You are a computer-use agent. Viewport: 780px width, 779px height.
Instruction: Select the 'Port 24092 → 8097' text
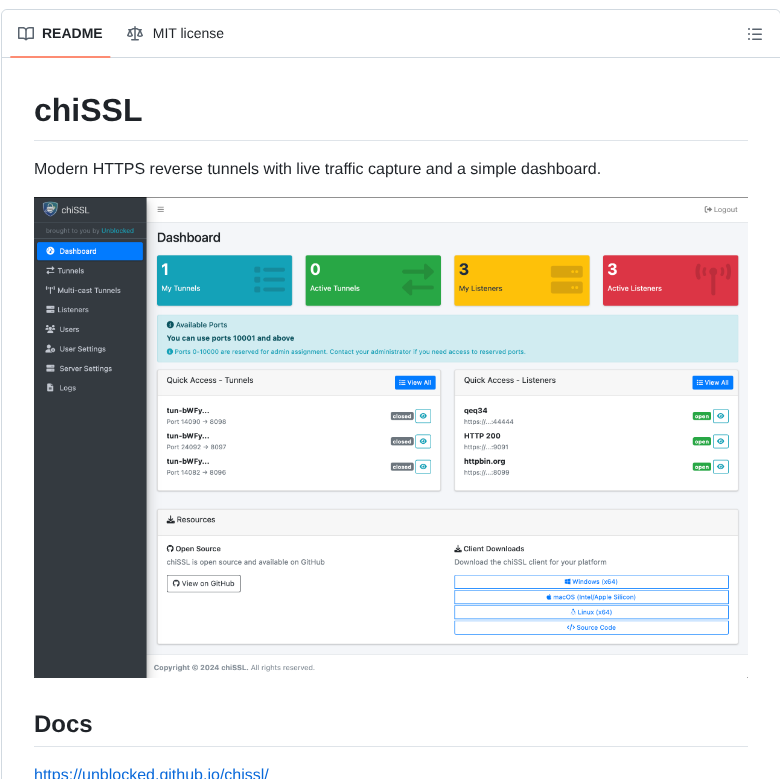click(x=196, y=447)
